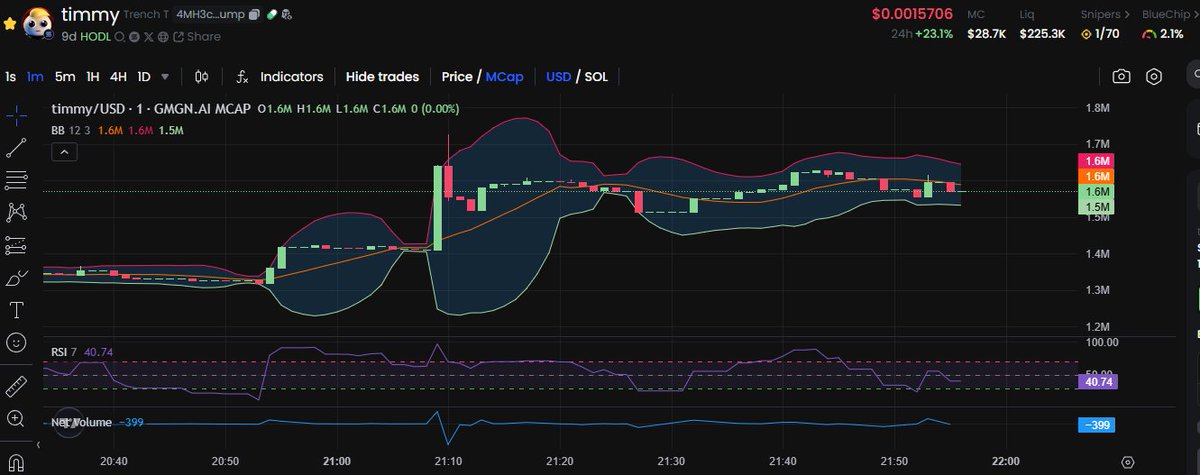Viewport: 1200px width, 475px height.
Task: Click the RSI 40.74 value tag
Action: coord(1099,382)
